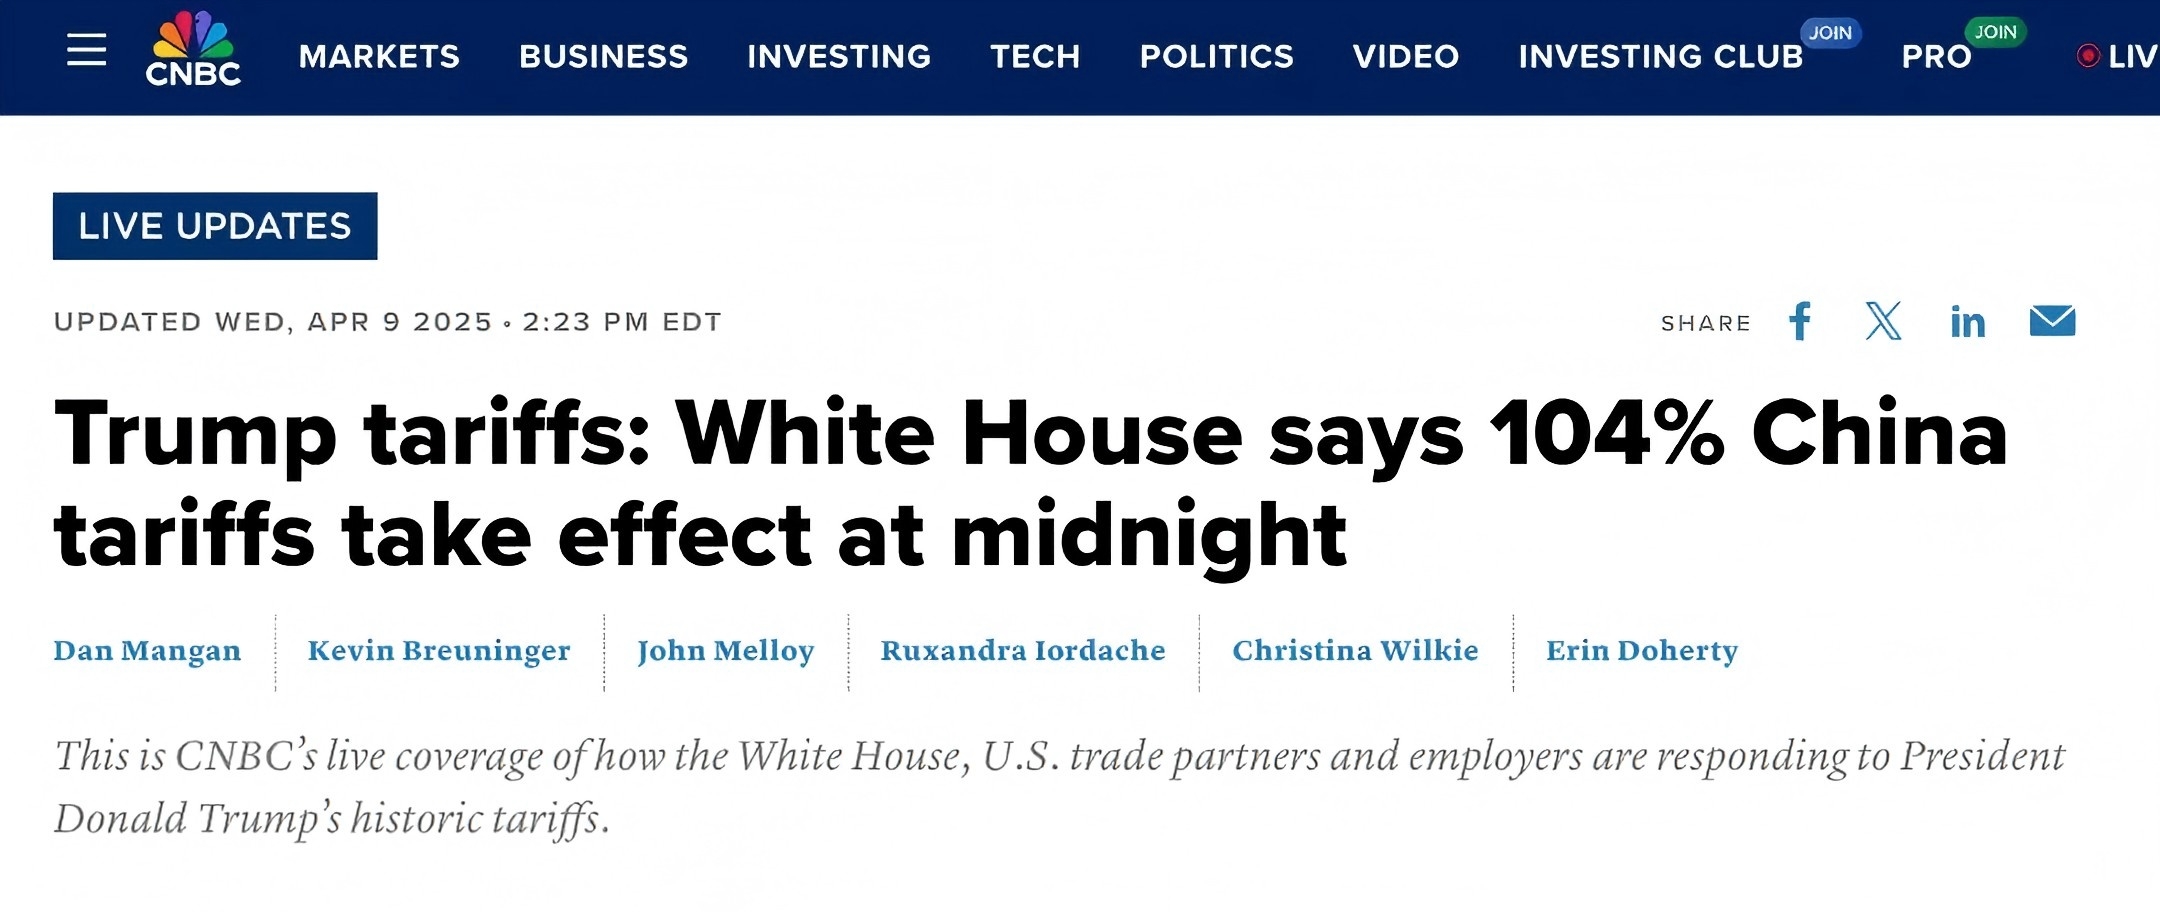Click the CNBC peacock logo
The width and height of the screenshot is (2160, 912).
click(x=193, y=50)
